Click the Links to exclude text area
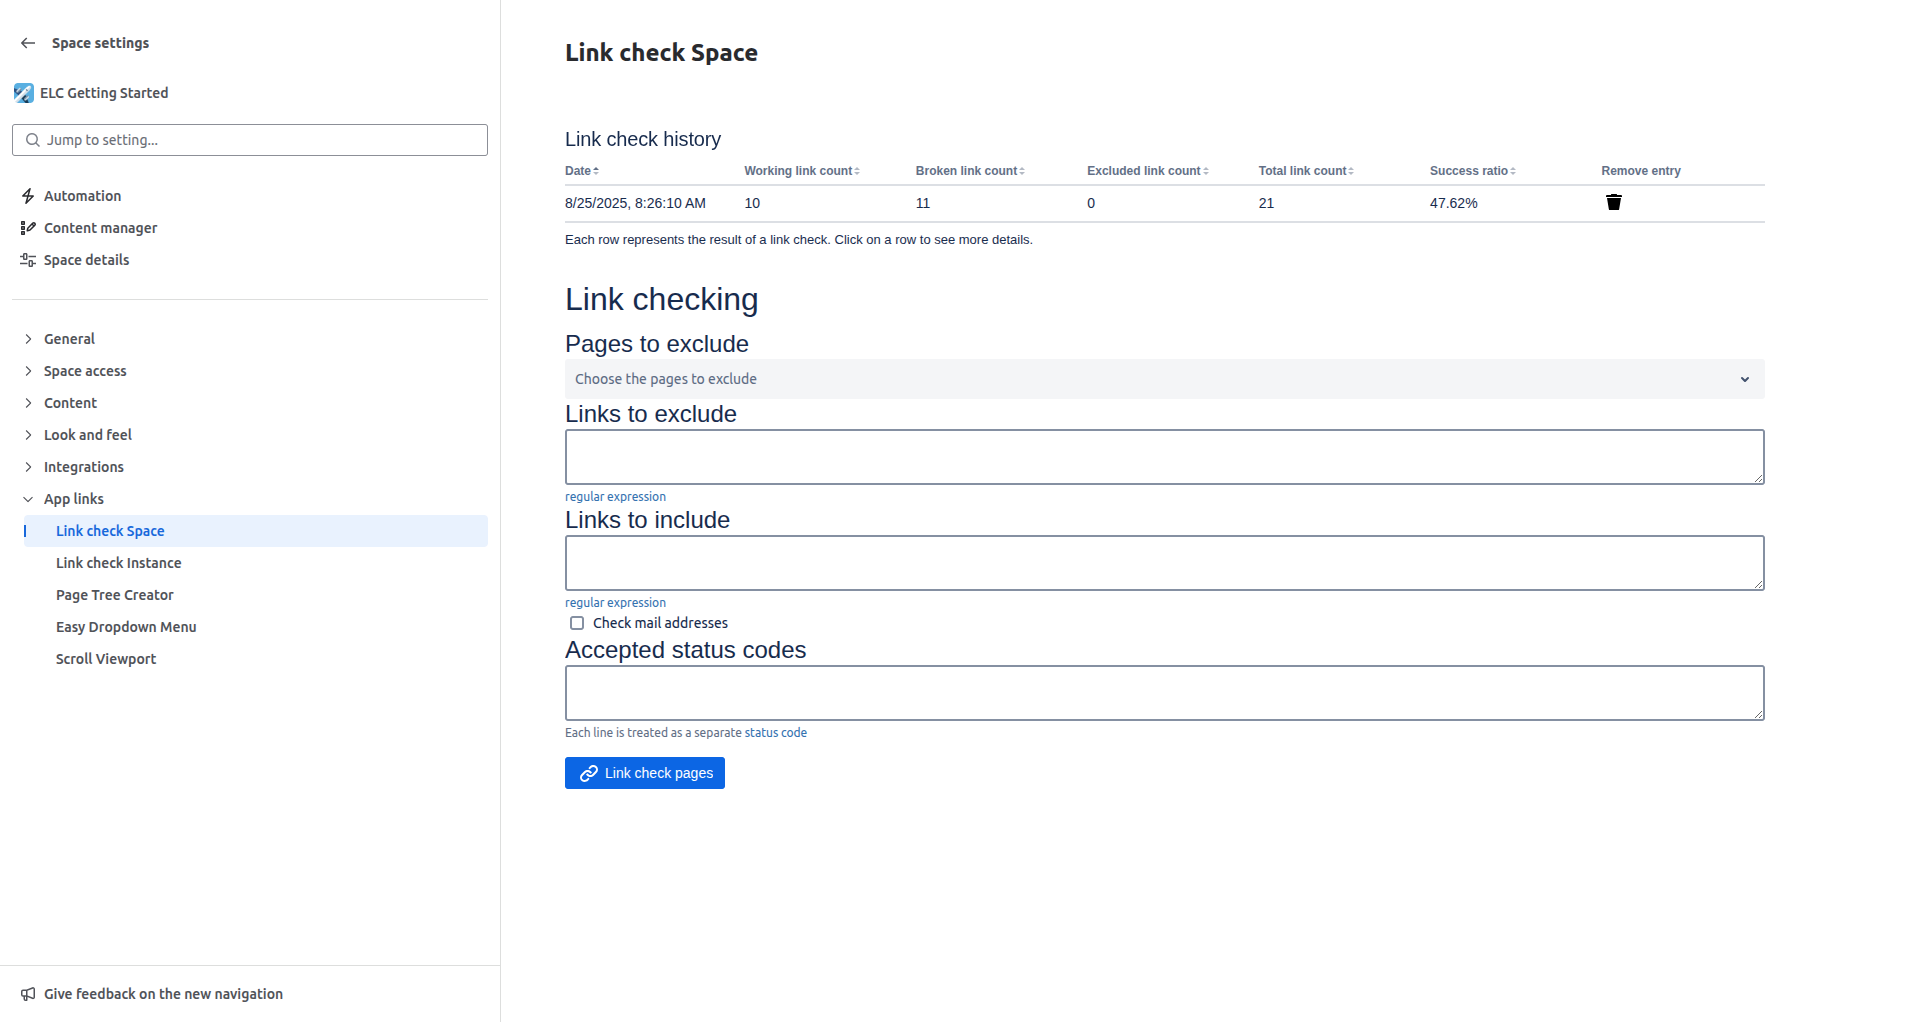1914x1022 pixels. [1163, 457]
